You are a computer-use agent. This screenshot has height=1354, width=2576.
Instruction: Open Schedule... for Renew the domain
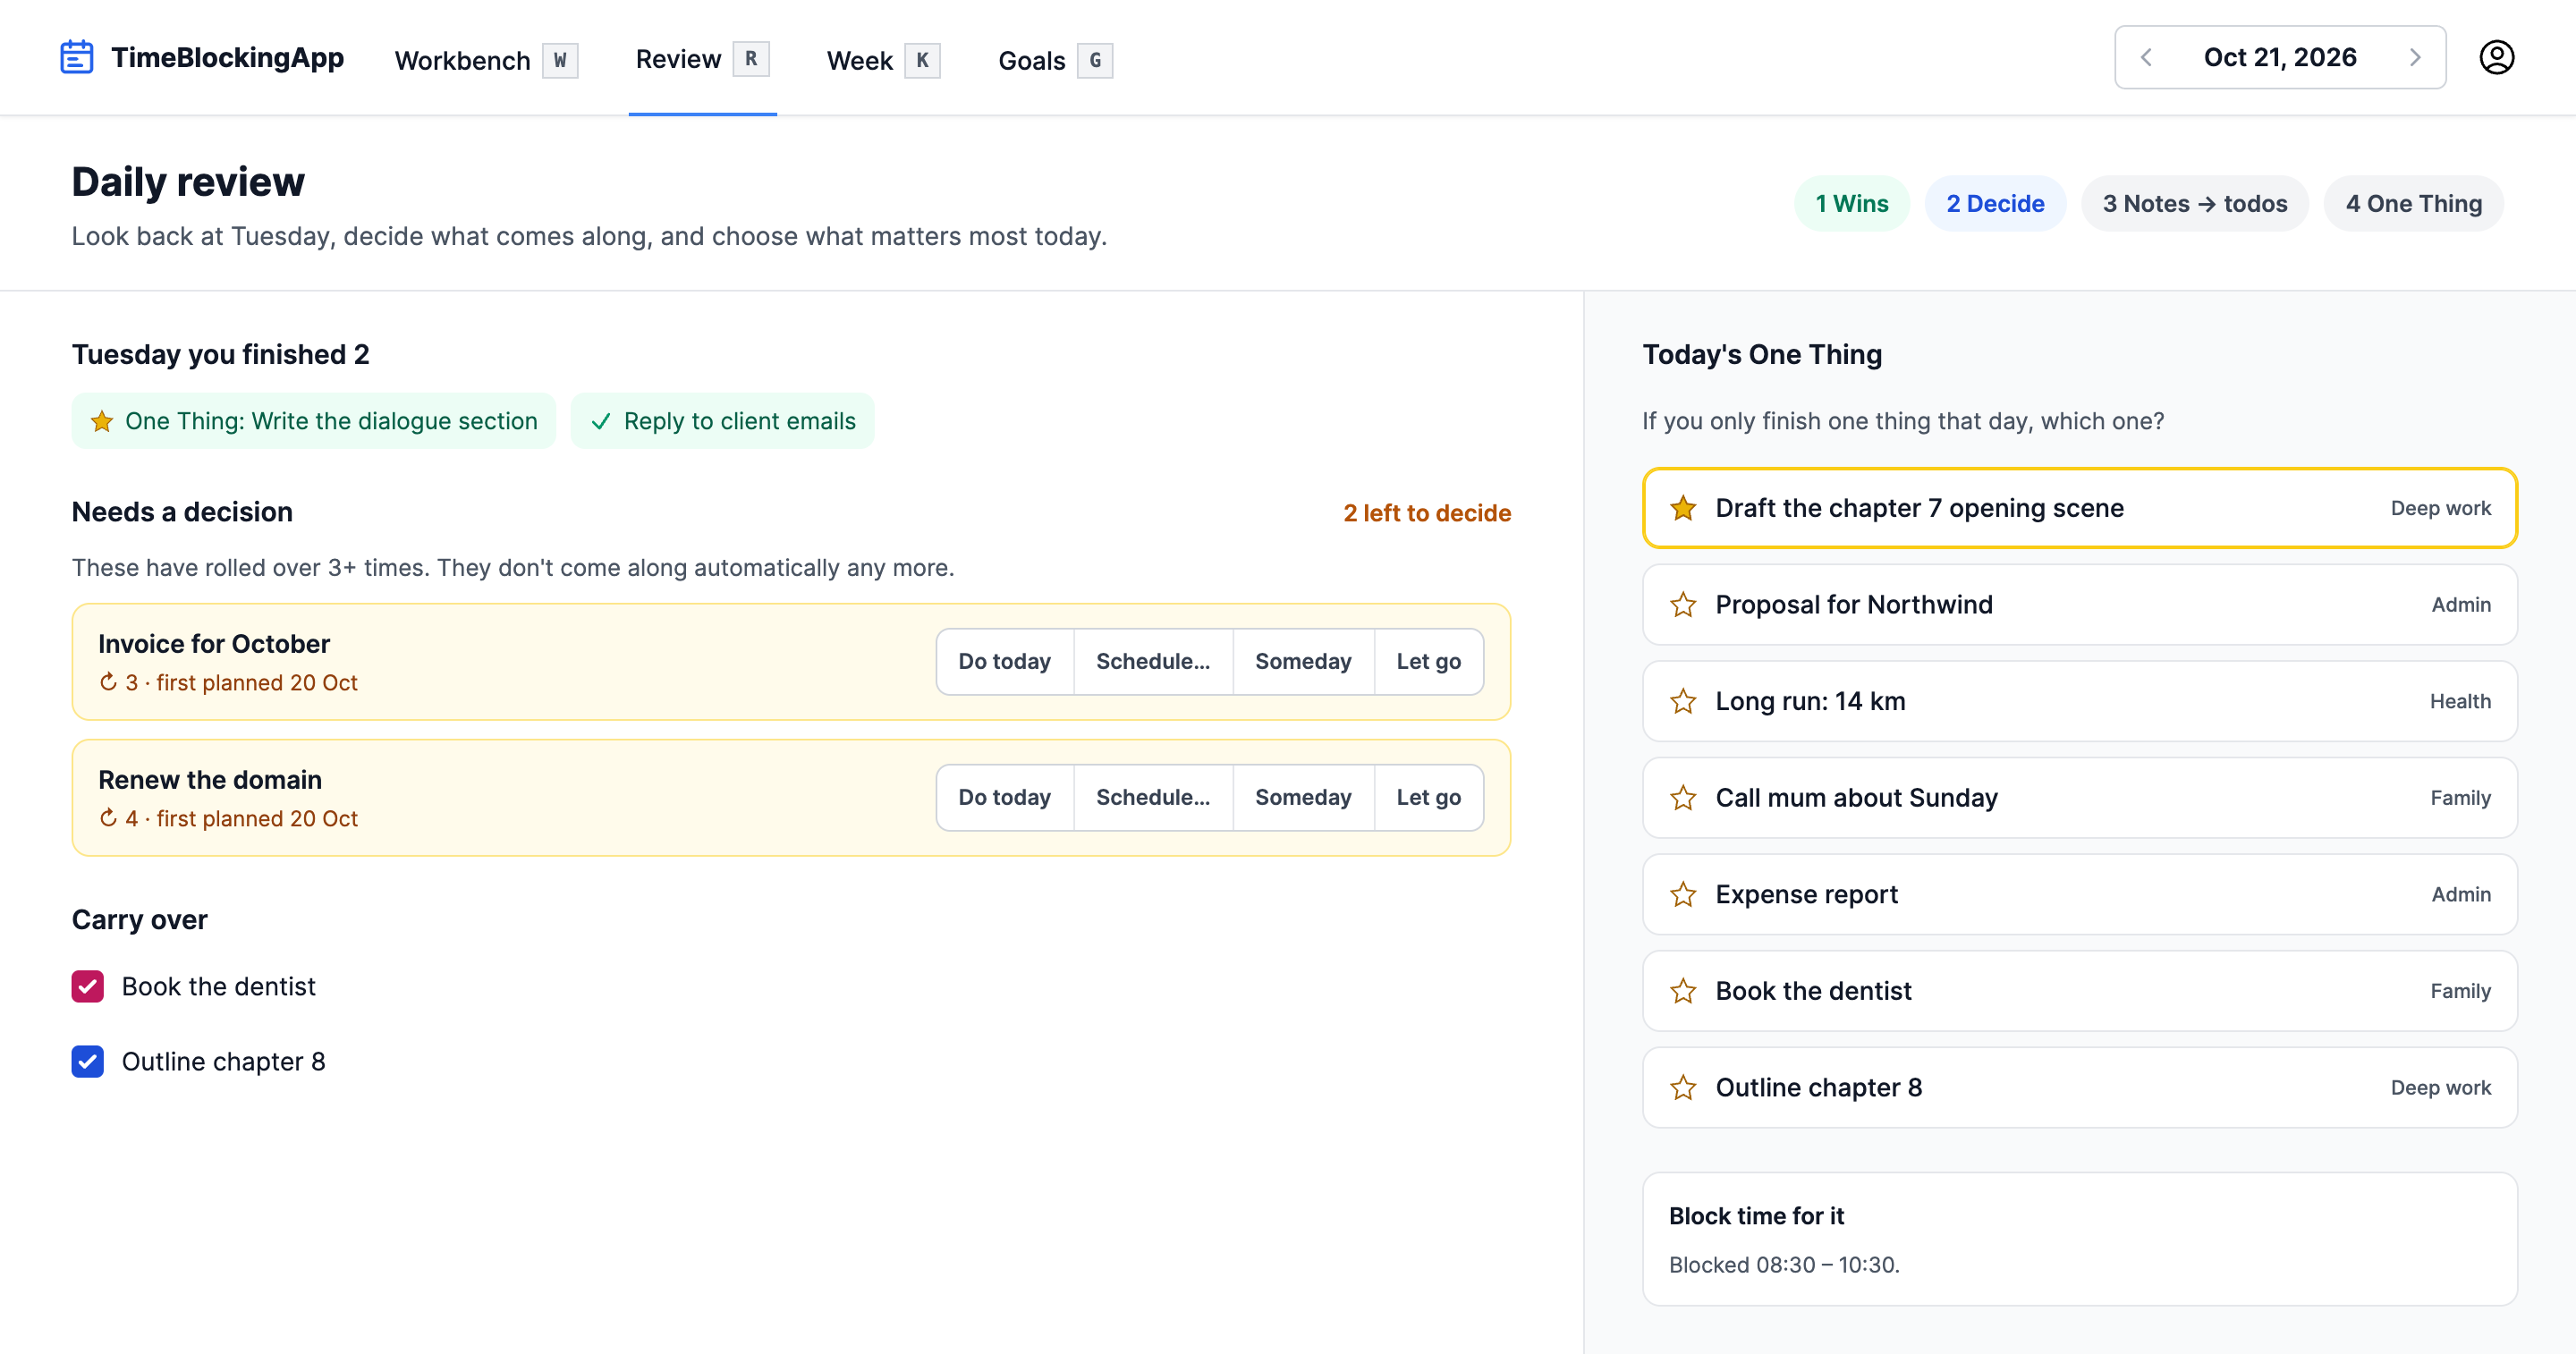click(1153, 797)
